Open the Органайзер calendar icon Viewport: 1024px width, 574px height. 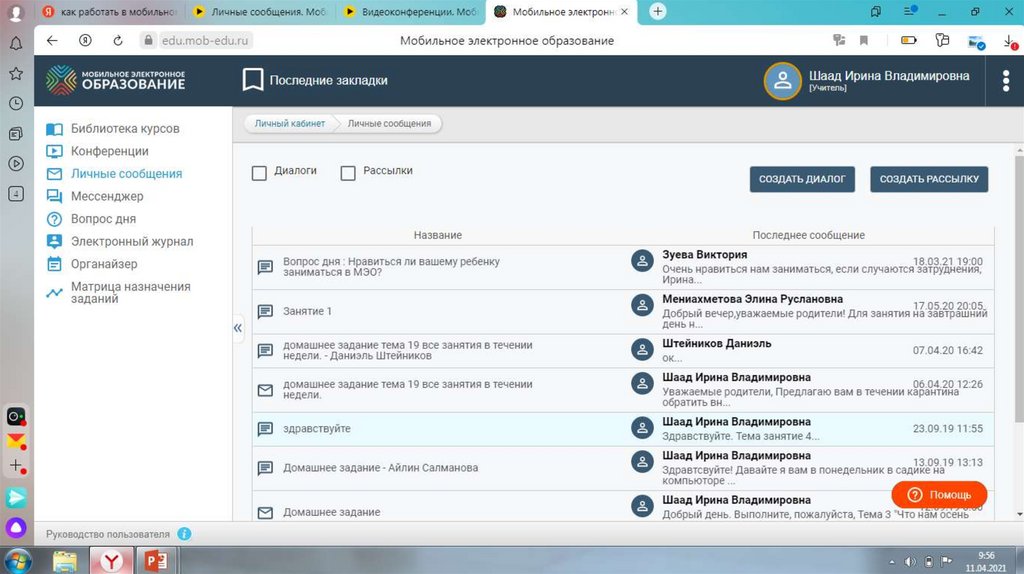click(54, 264)
